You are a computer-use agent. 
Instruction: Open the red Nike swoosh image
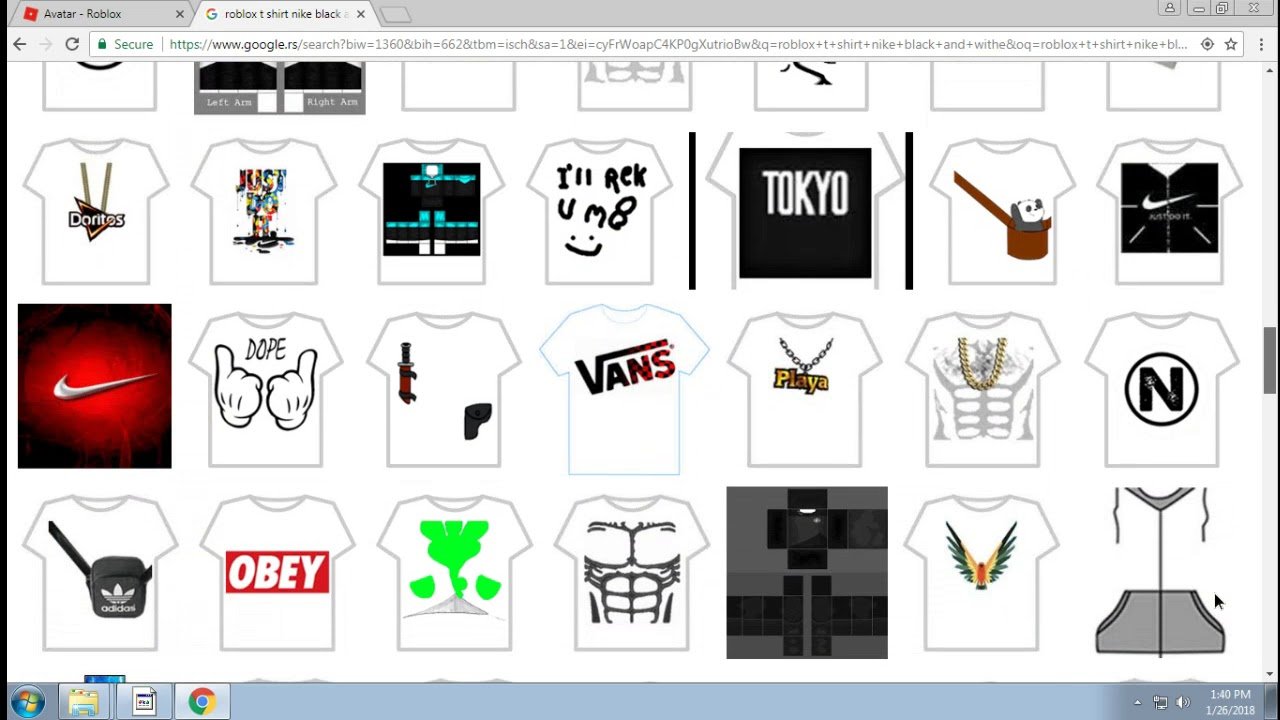pyautogui.click(x=95, y=386)
